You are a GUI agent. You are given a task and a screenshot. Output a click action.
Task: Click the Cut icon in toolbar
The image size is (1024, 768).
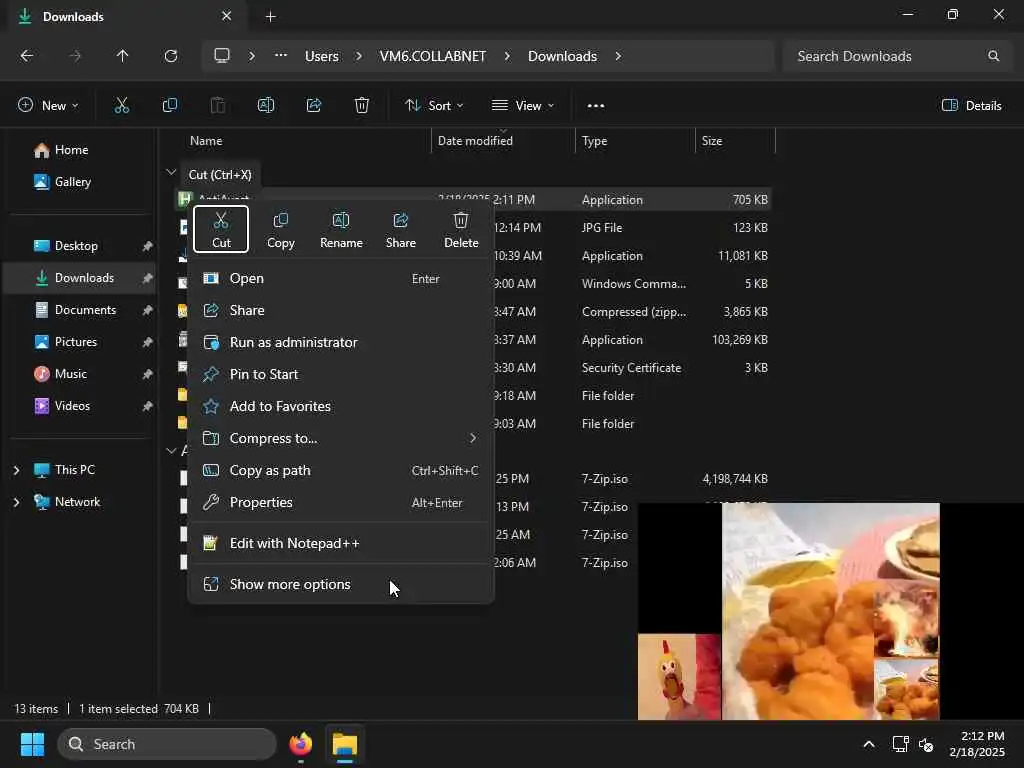(x=121, y=105)
